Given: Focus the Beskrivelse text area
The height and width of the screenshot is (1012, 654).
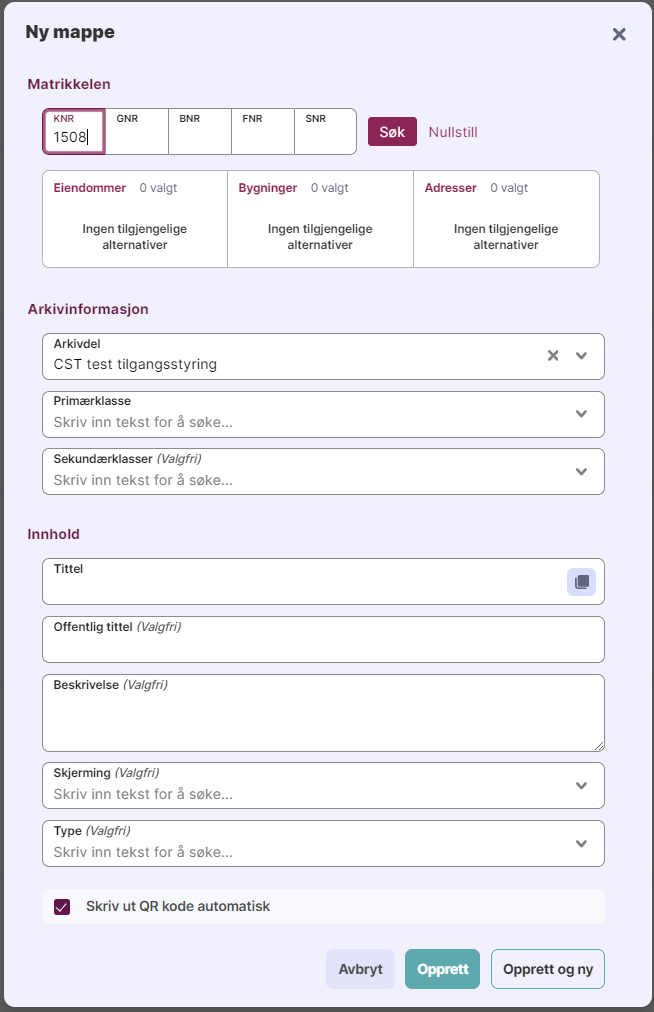Looking at the screenshot, I should tap(323, 720).
